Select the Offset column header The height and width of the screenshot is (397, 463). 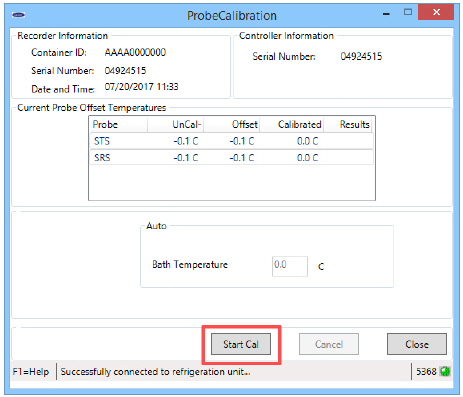(232, 124)
